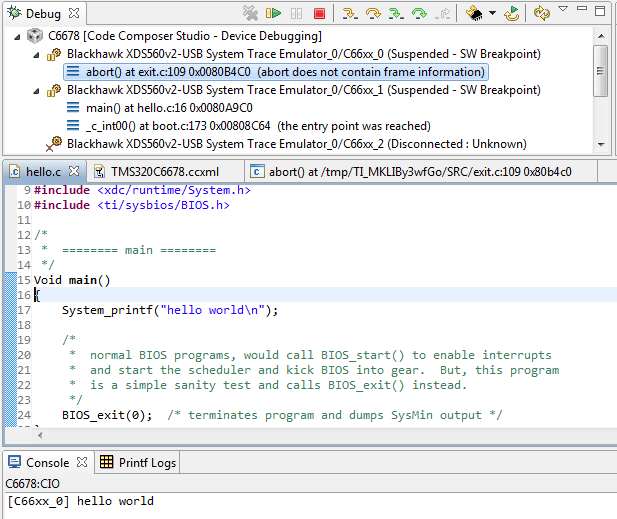
Task: Click the [C66xx_0] hello world console output
Action: tap(81, 501)
